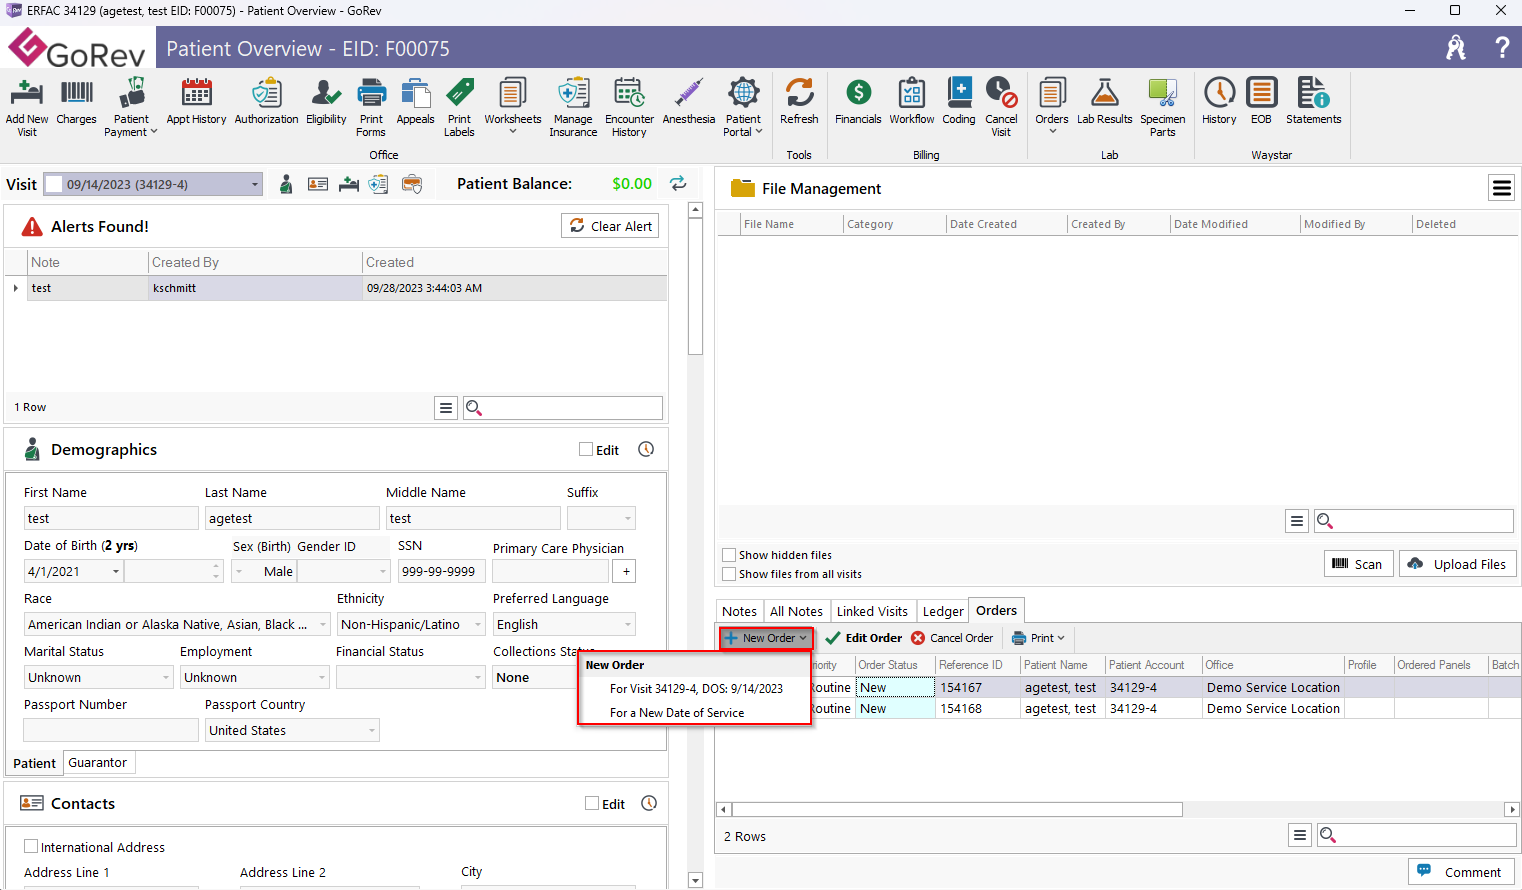Refresh the patient balance
Viewport: 1522px width, 890px height.
678,183
